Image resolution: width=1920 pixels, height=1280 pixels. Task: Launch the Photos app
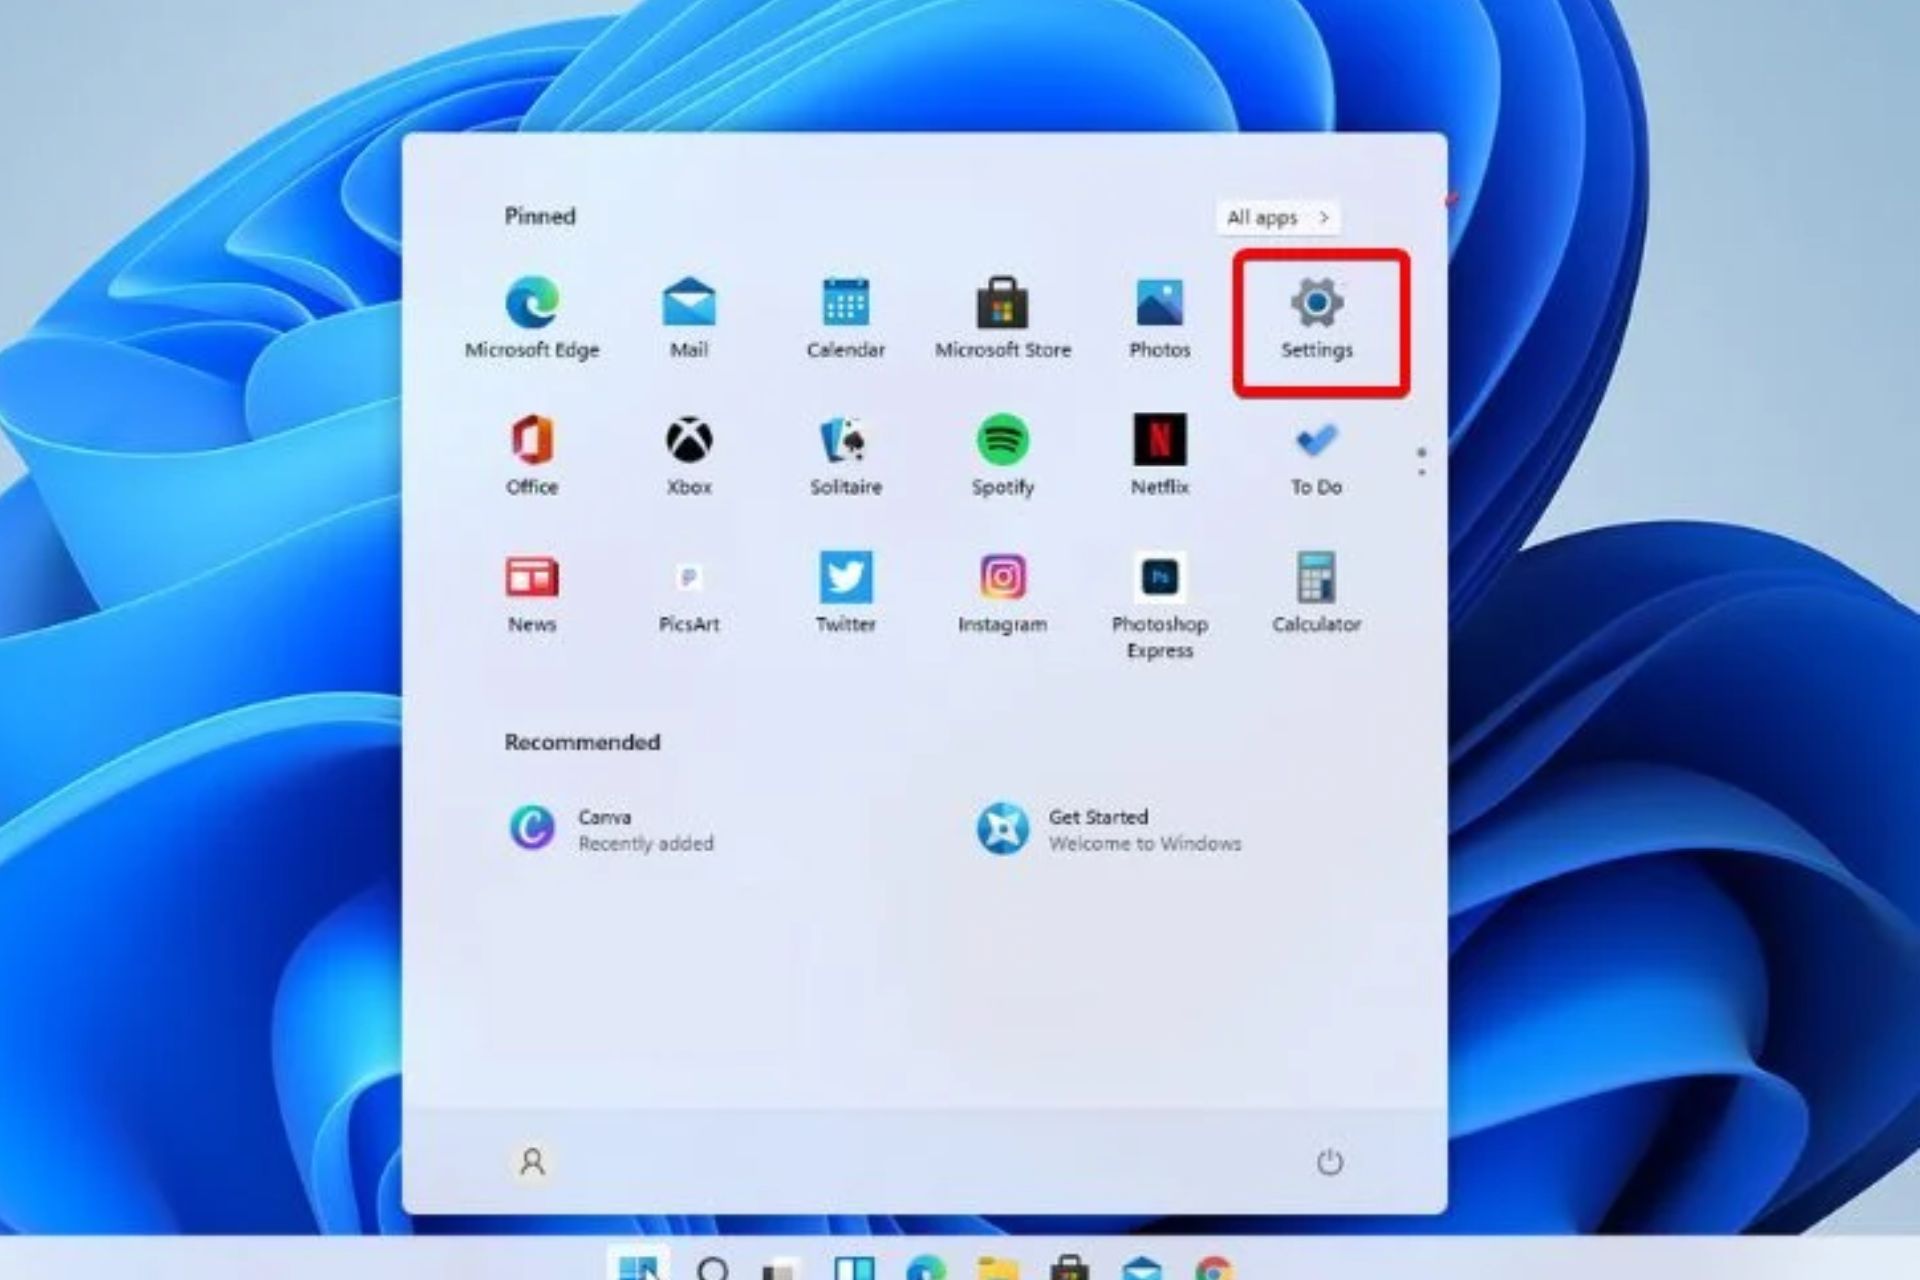[x=1160, y=318]
